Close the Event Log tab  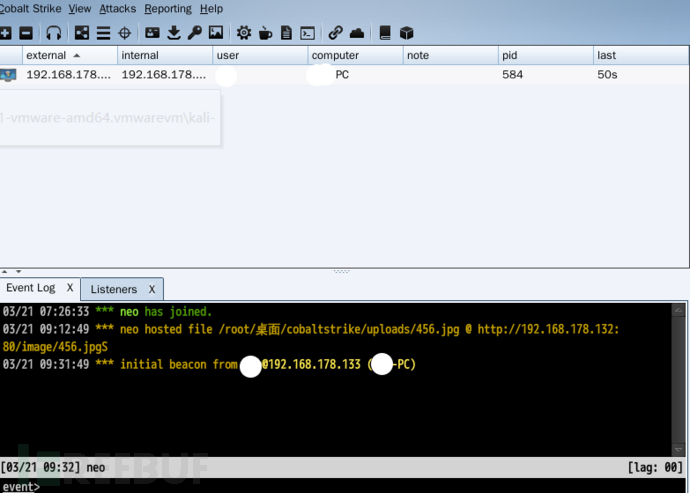(70, 288)
